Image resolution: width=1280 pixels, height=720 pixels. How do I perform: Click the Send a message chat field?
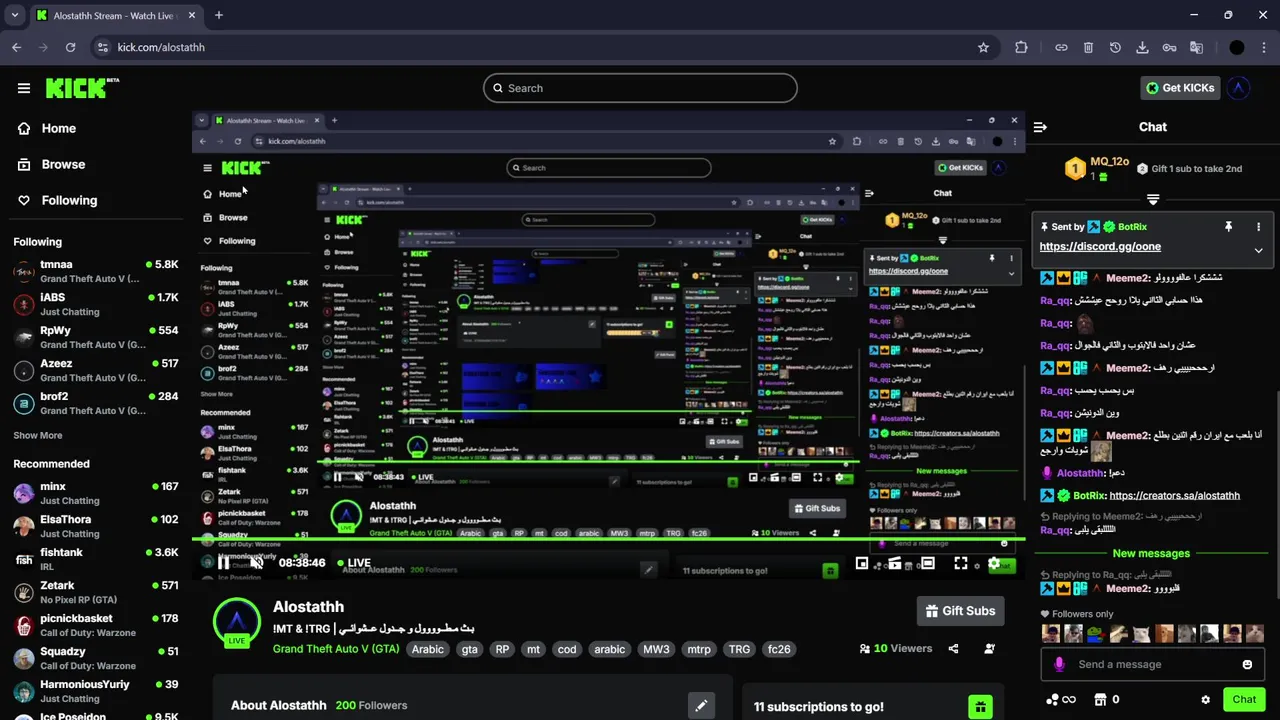point(1151,664)
